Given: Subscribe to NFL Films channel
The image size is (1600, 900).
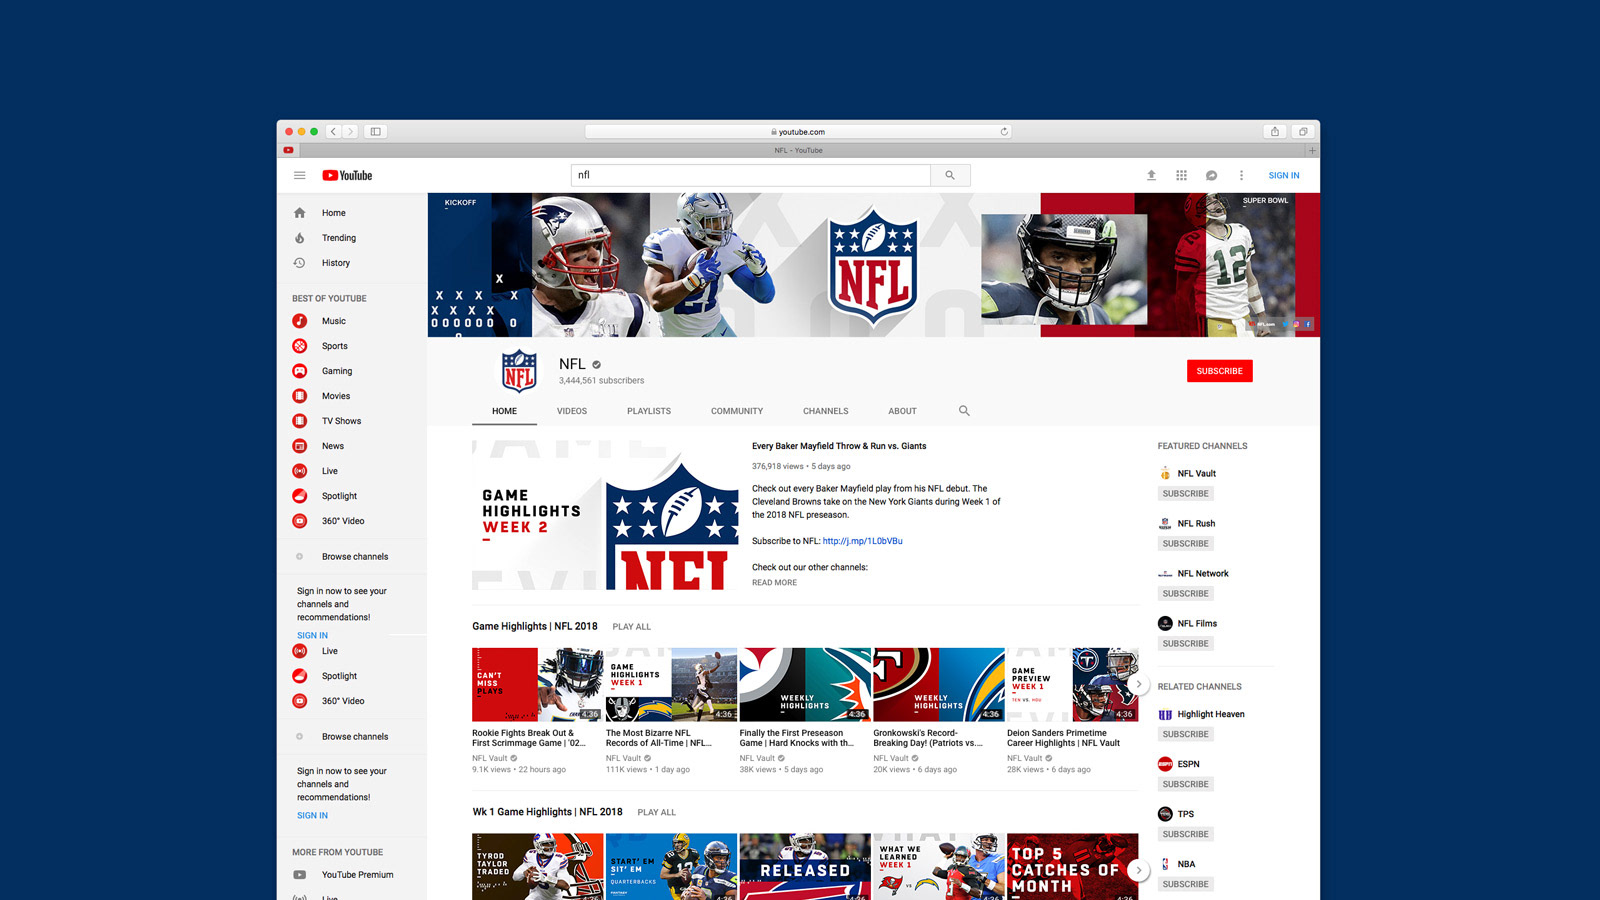Looking at the screenshot, I should (1185, 644).
